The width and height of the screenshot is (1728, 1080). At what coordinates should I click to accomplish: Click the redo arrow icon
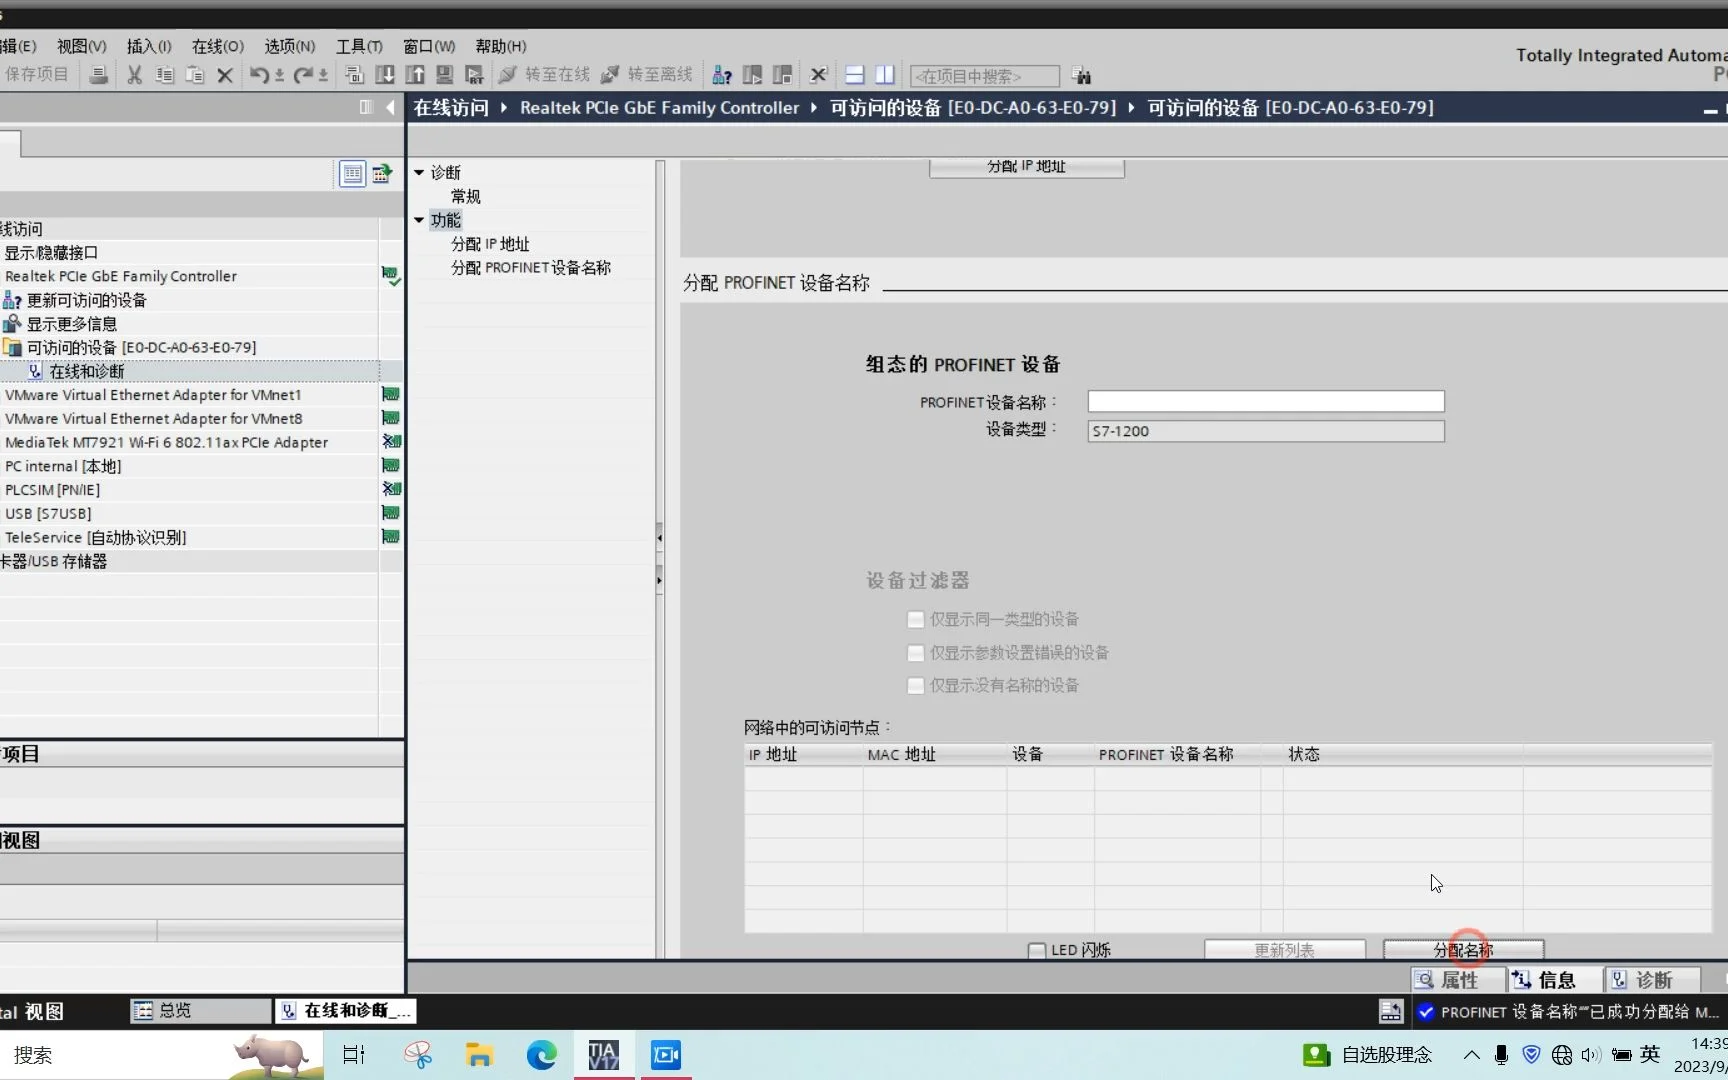click(303, 75)
